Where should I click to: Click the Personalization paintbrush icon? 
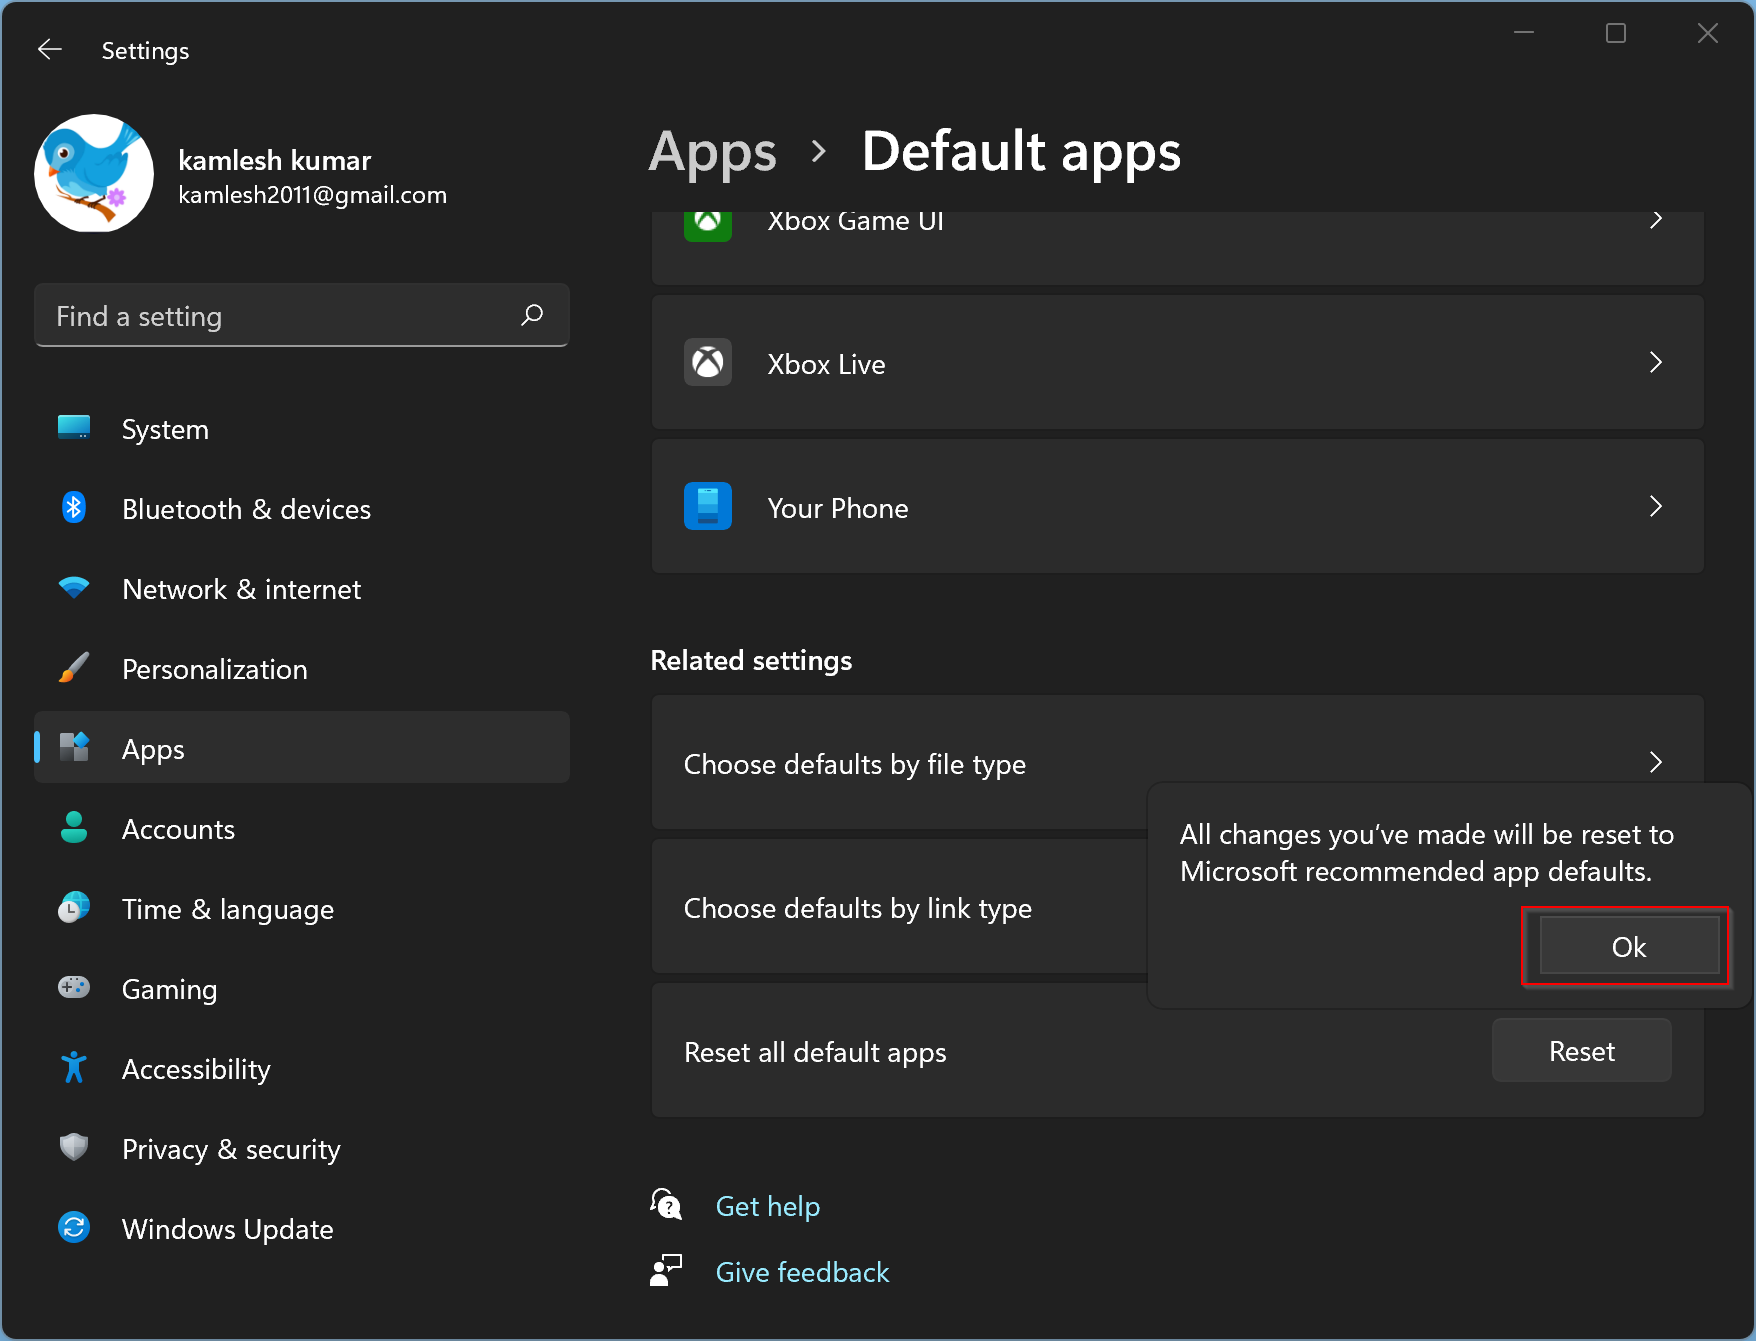click(74, 668)
